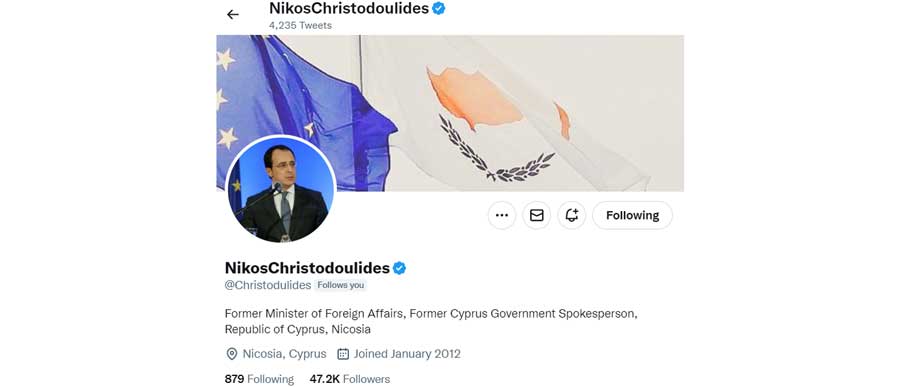Open the 47.2K Followers list
The height and width of the screenshot is (387, 900).
350,379
